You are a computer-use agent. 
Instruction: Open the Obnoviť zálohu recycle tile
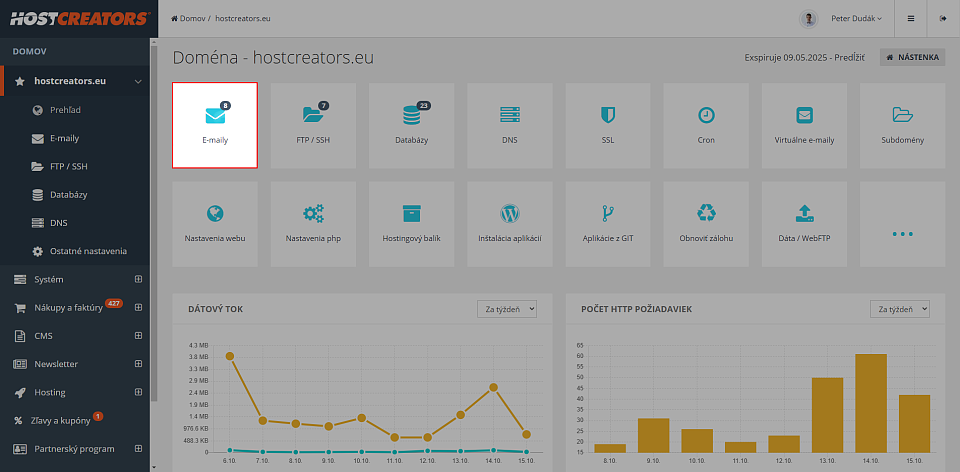706,224
